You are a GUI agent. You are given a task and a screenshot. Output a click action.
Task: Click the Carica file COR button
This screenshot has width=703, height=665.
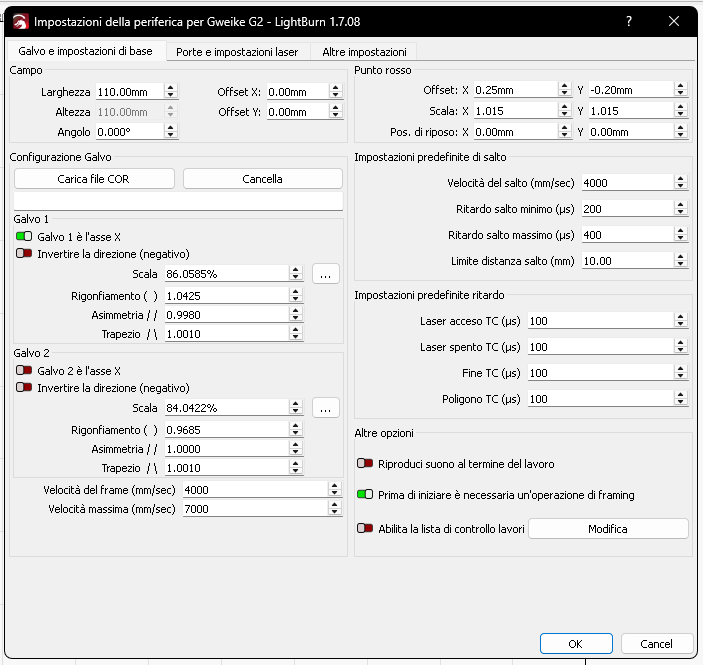[x=94, y=179]
